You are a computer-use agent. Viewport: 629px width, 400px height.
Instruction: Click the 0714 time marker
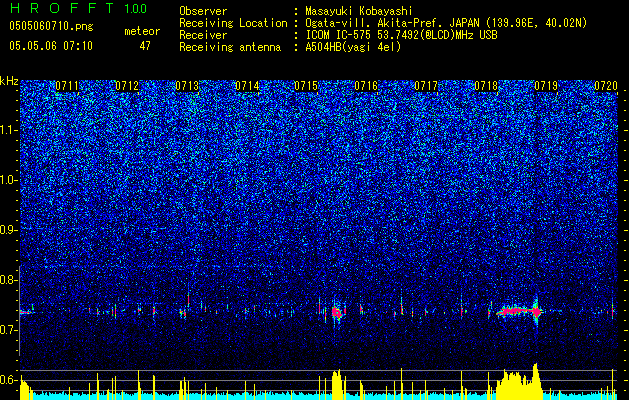click(x=247, y=86)
